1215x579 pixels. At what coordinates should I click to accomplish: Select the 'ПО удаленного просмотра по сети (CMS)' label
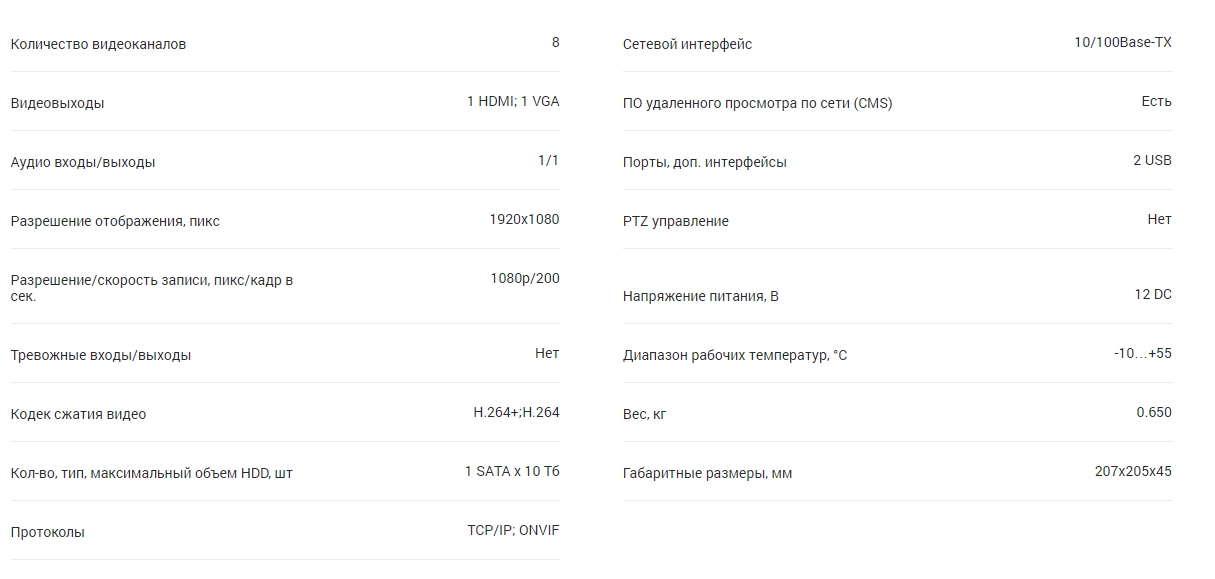(x=757, y=103)
